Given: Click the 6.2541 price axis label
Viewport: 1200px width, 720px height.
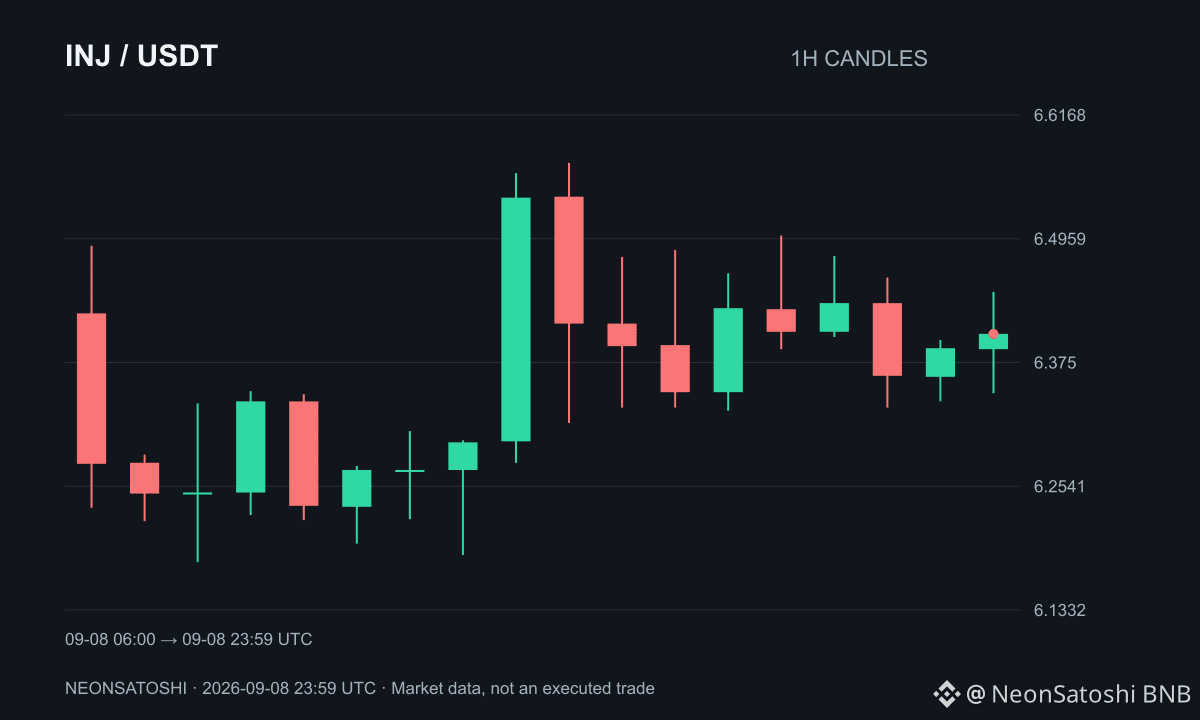Looking at the screenshot, I should (1059, 486).
